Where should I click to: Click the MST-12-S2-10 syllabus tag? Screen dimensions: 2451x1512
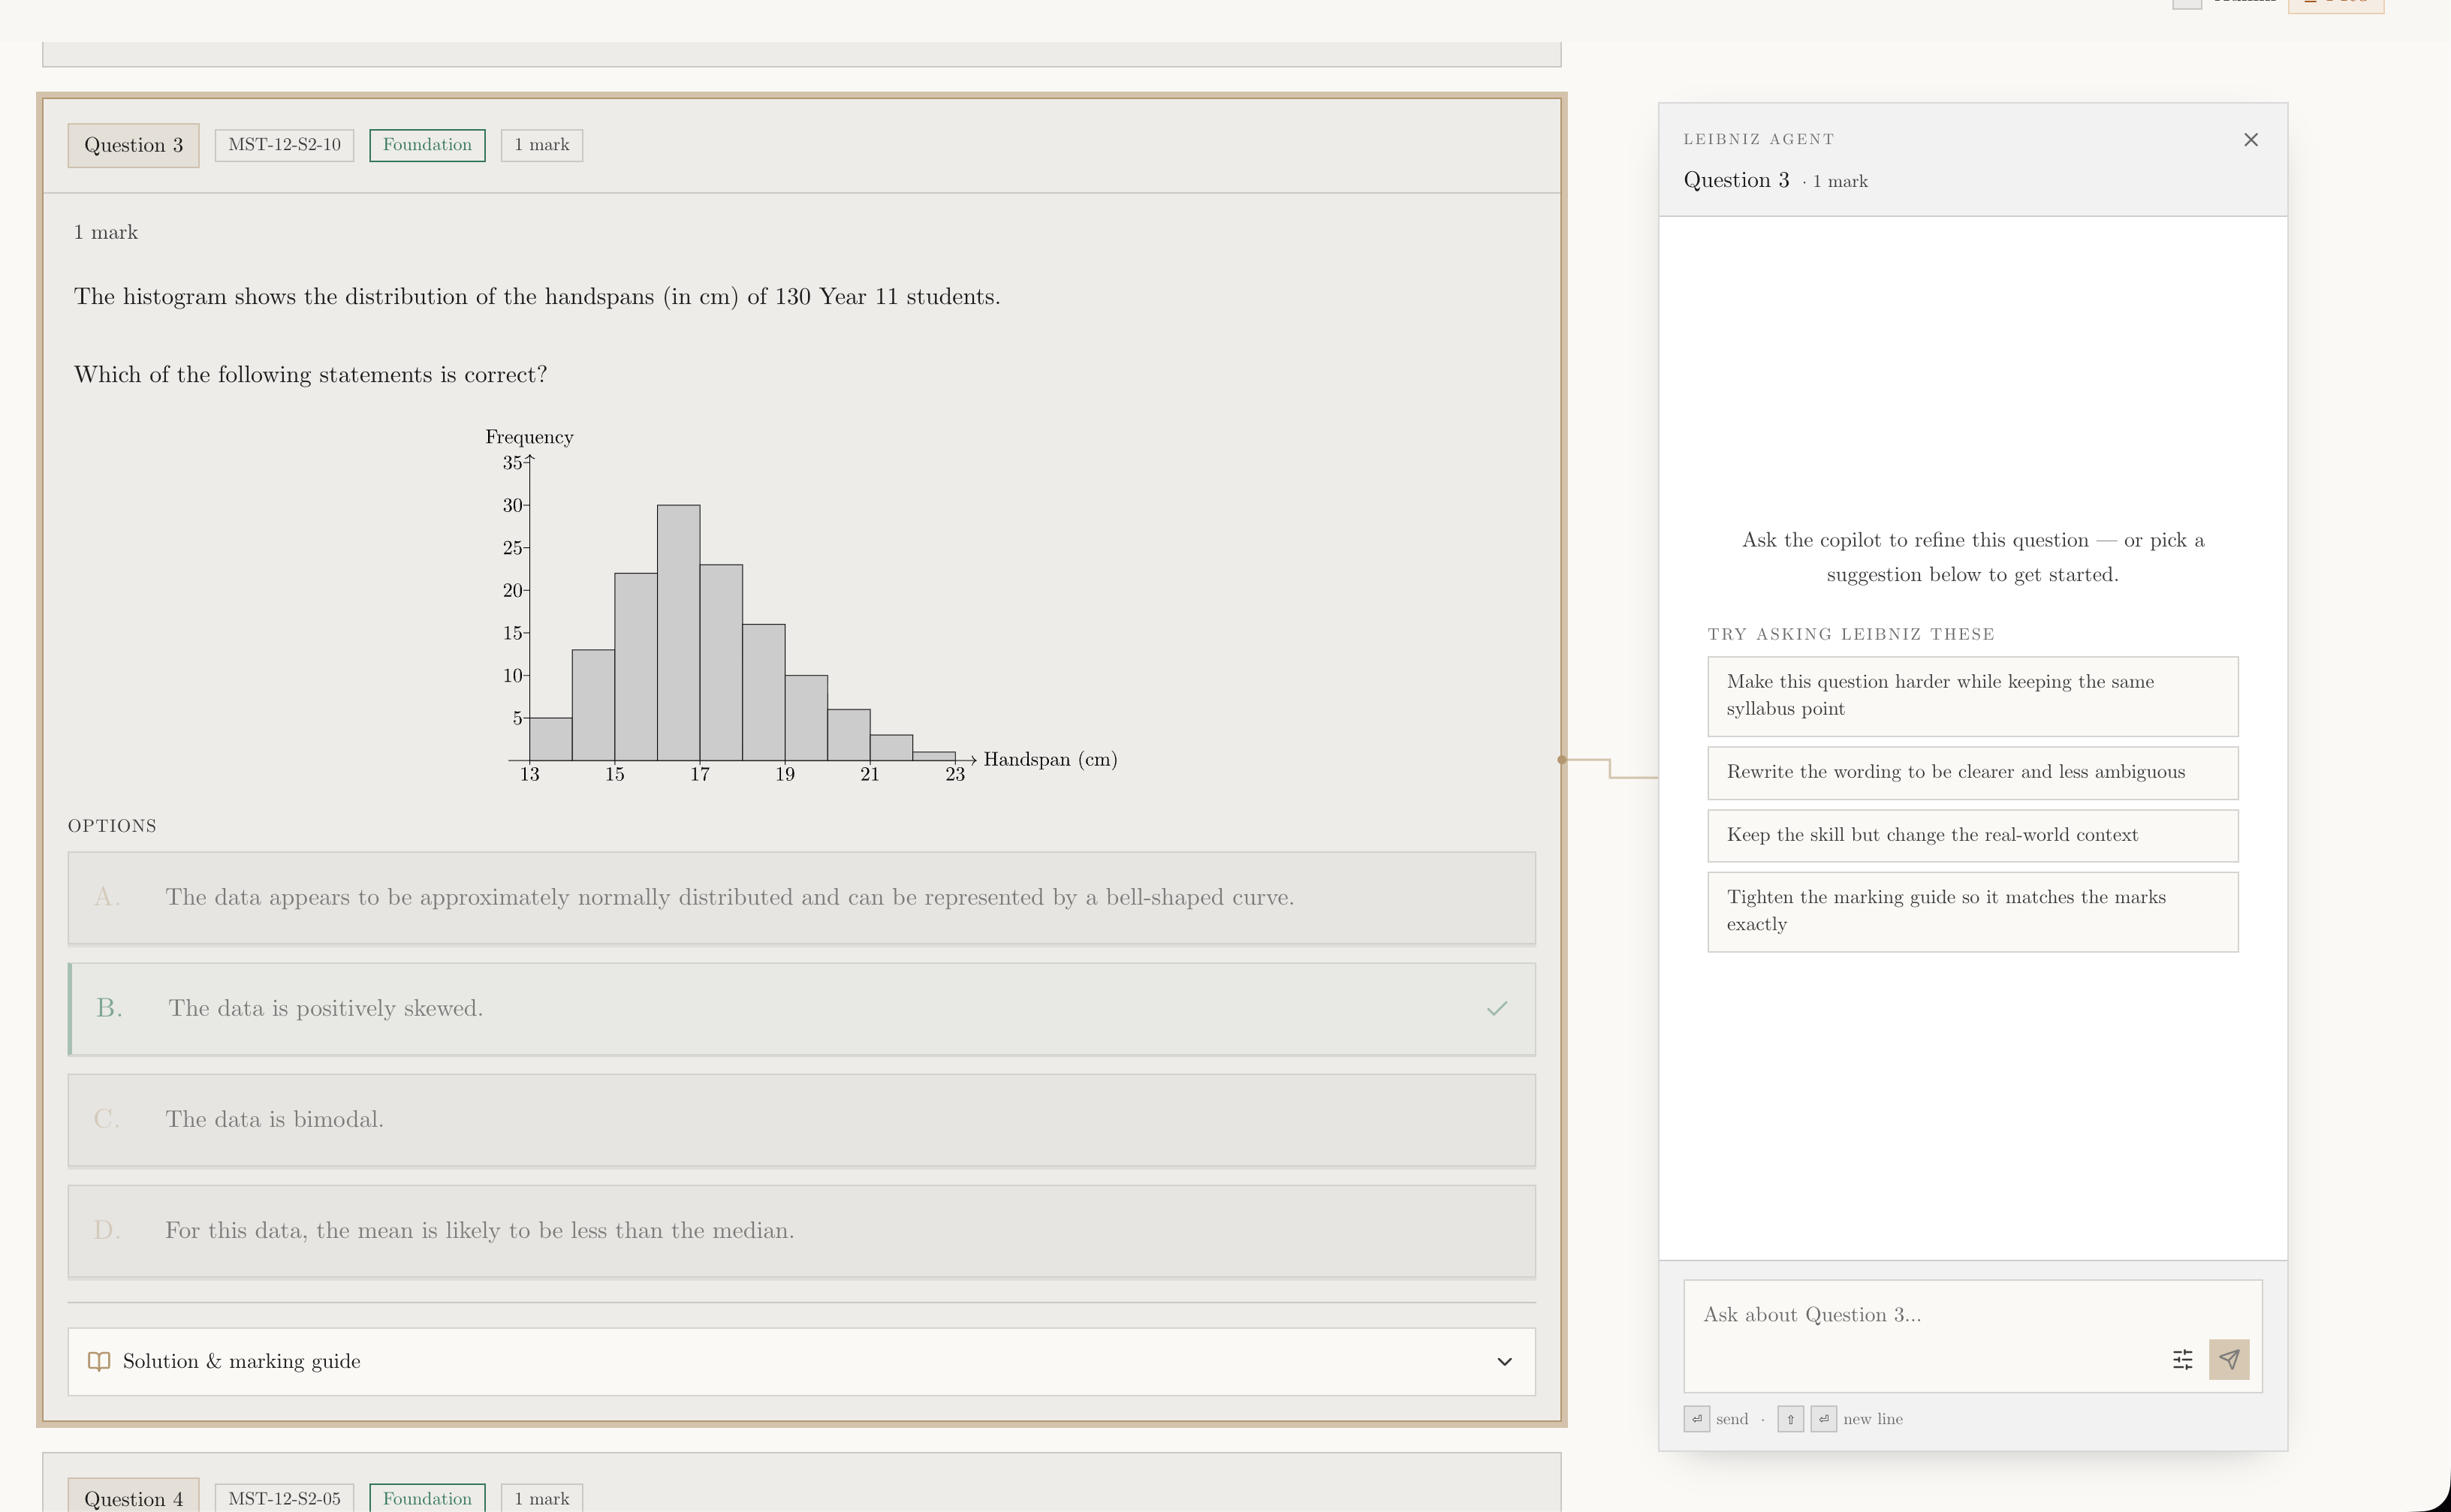284,145
